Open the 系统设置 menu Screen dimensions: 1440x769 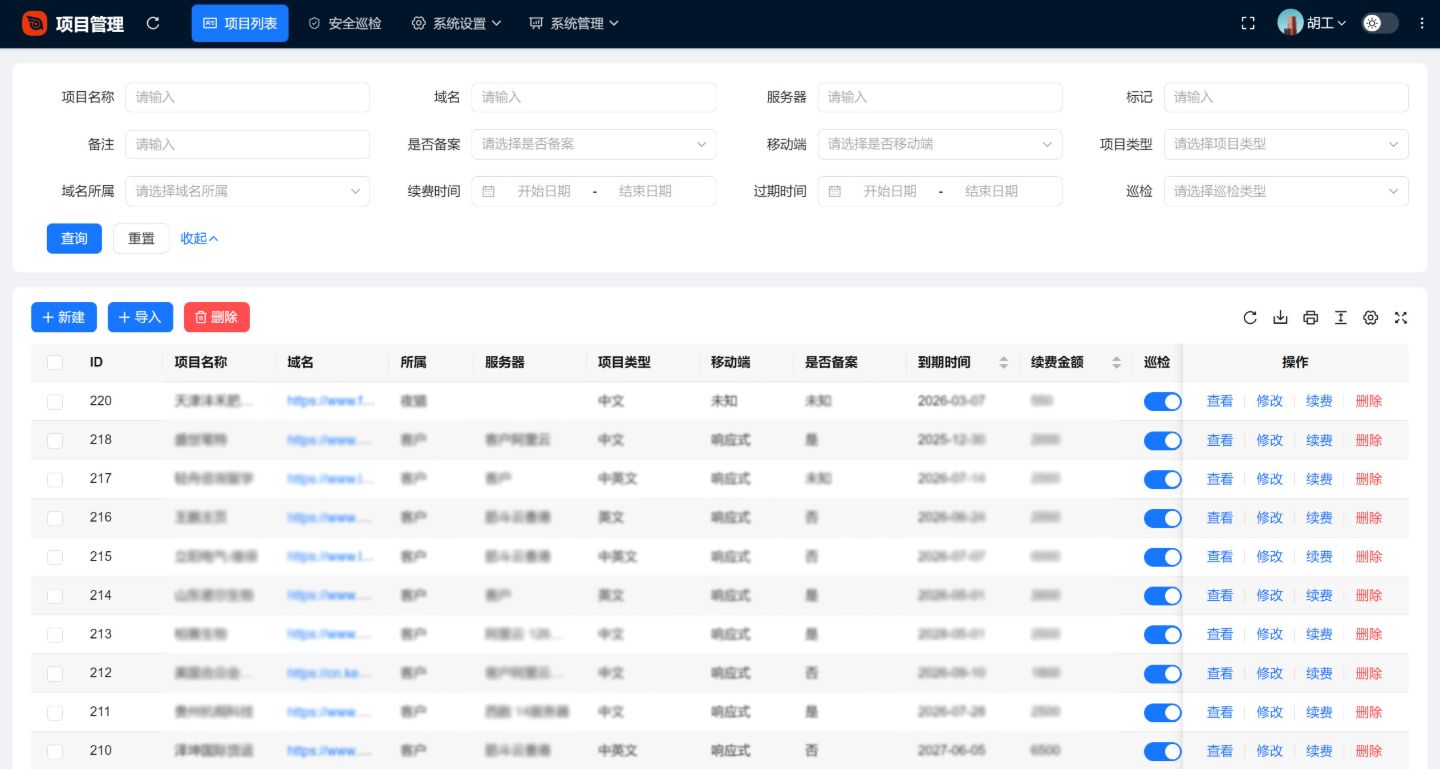point(457,23)
